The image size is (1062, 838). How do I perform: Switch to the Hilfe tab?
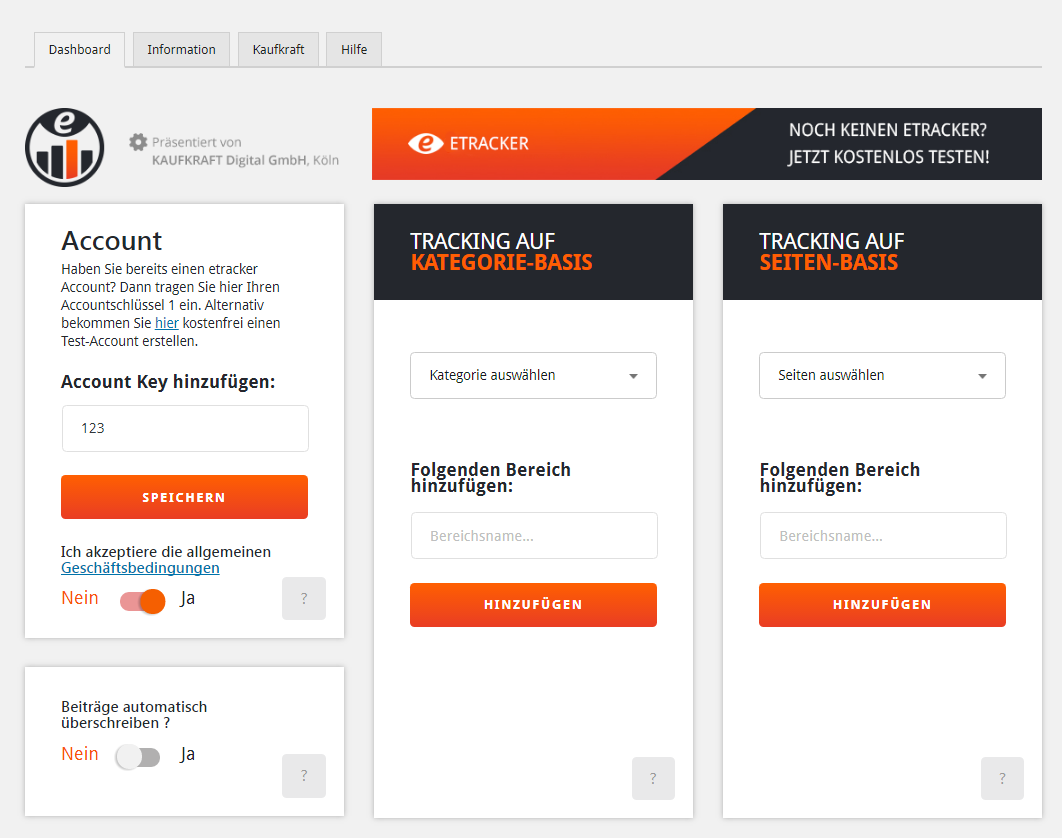(354, 49)
